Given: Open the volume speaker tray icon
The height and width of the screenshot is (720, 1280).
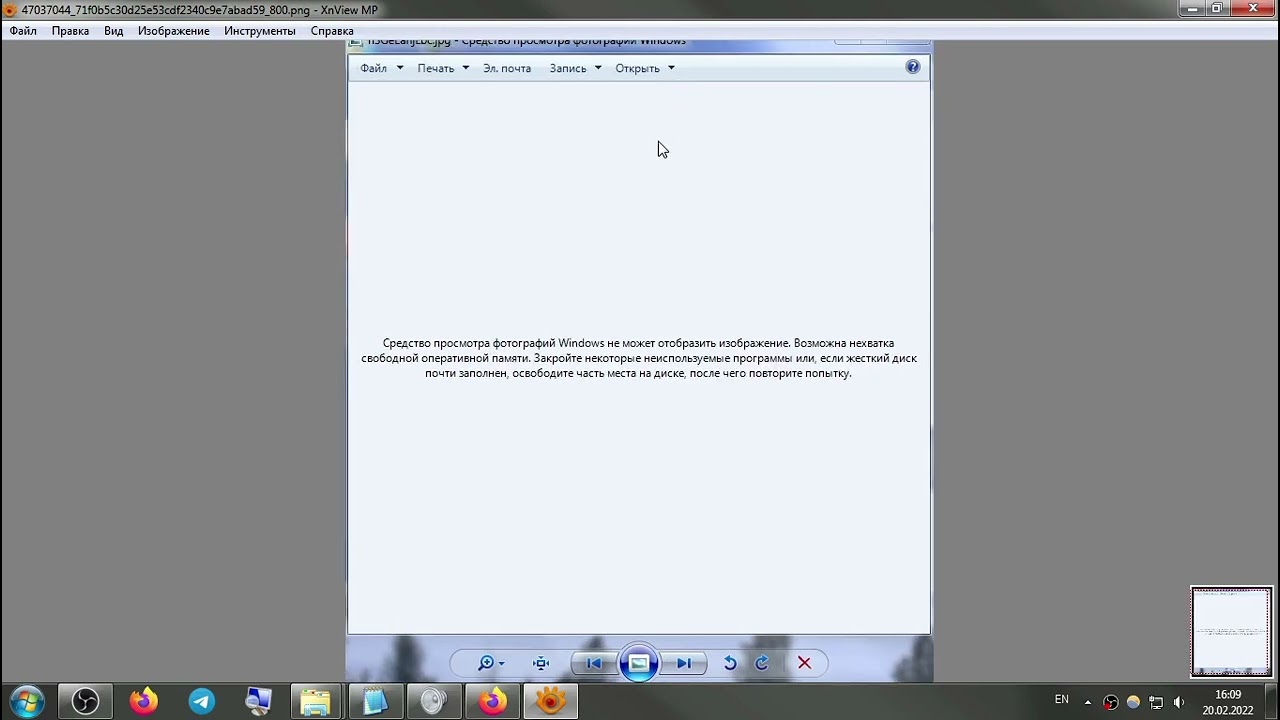Looking at the screenshot, I should [1179, 702].
